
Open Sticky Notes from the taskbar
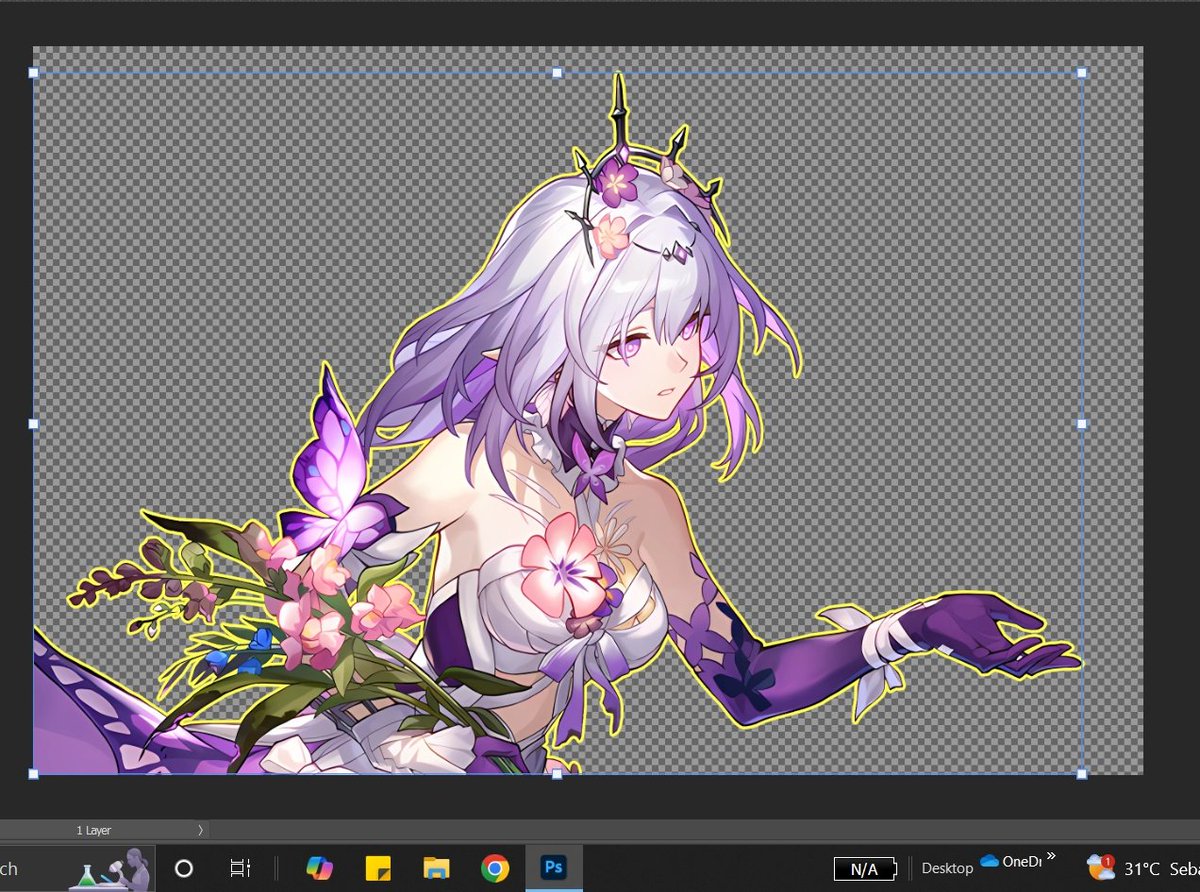pyautogui.click(x=378, y=868)
